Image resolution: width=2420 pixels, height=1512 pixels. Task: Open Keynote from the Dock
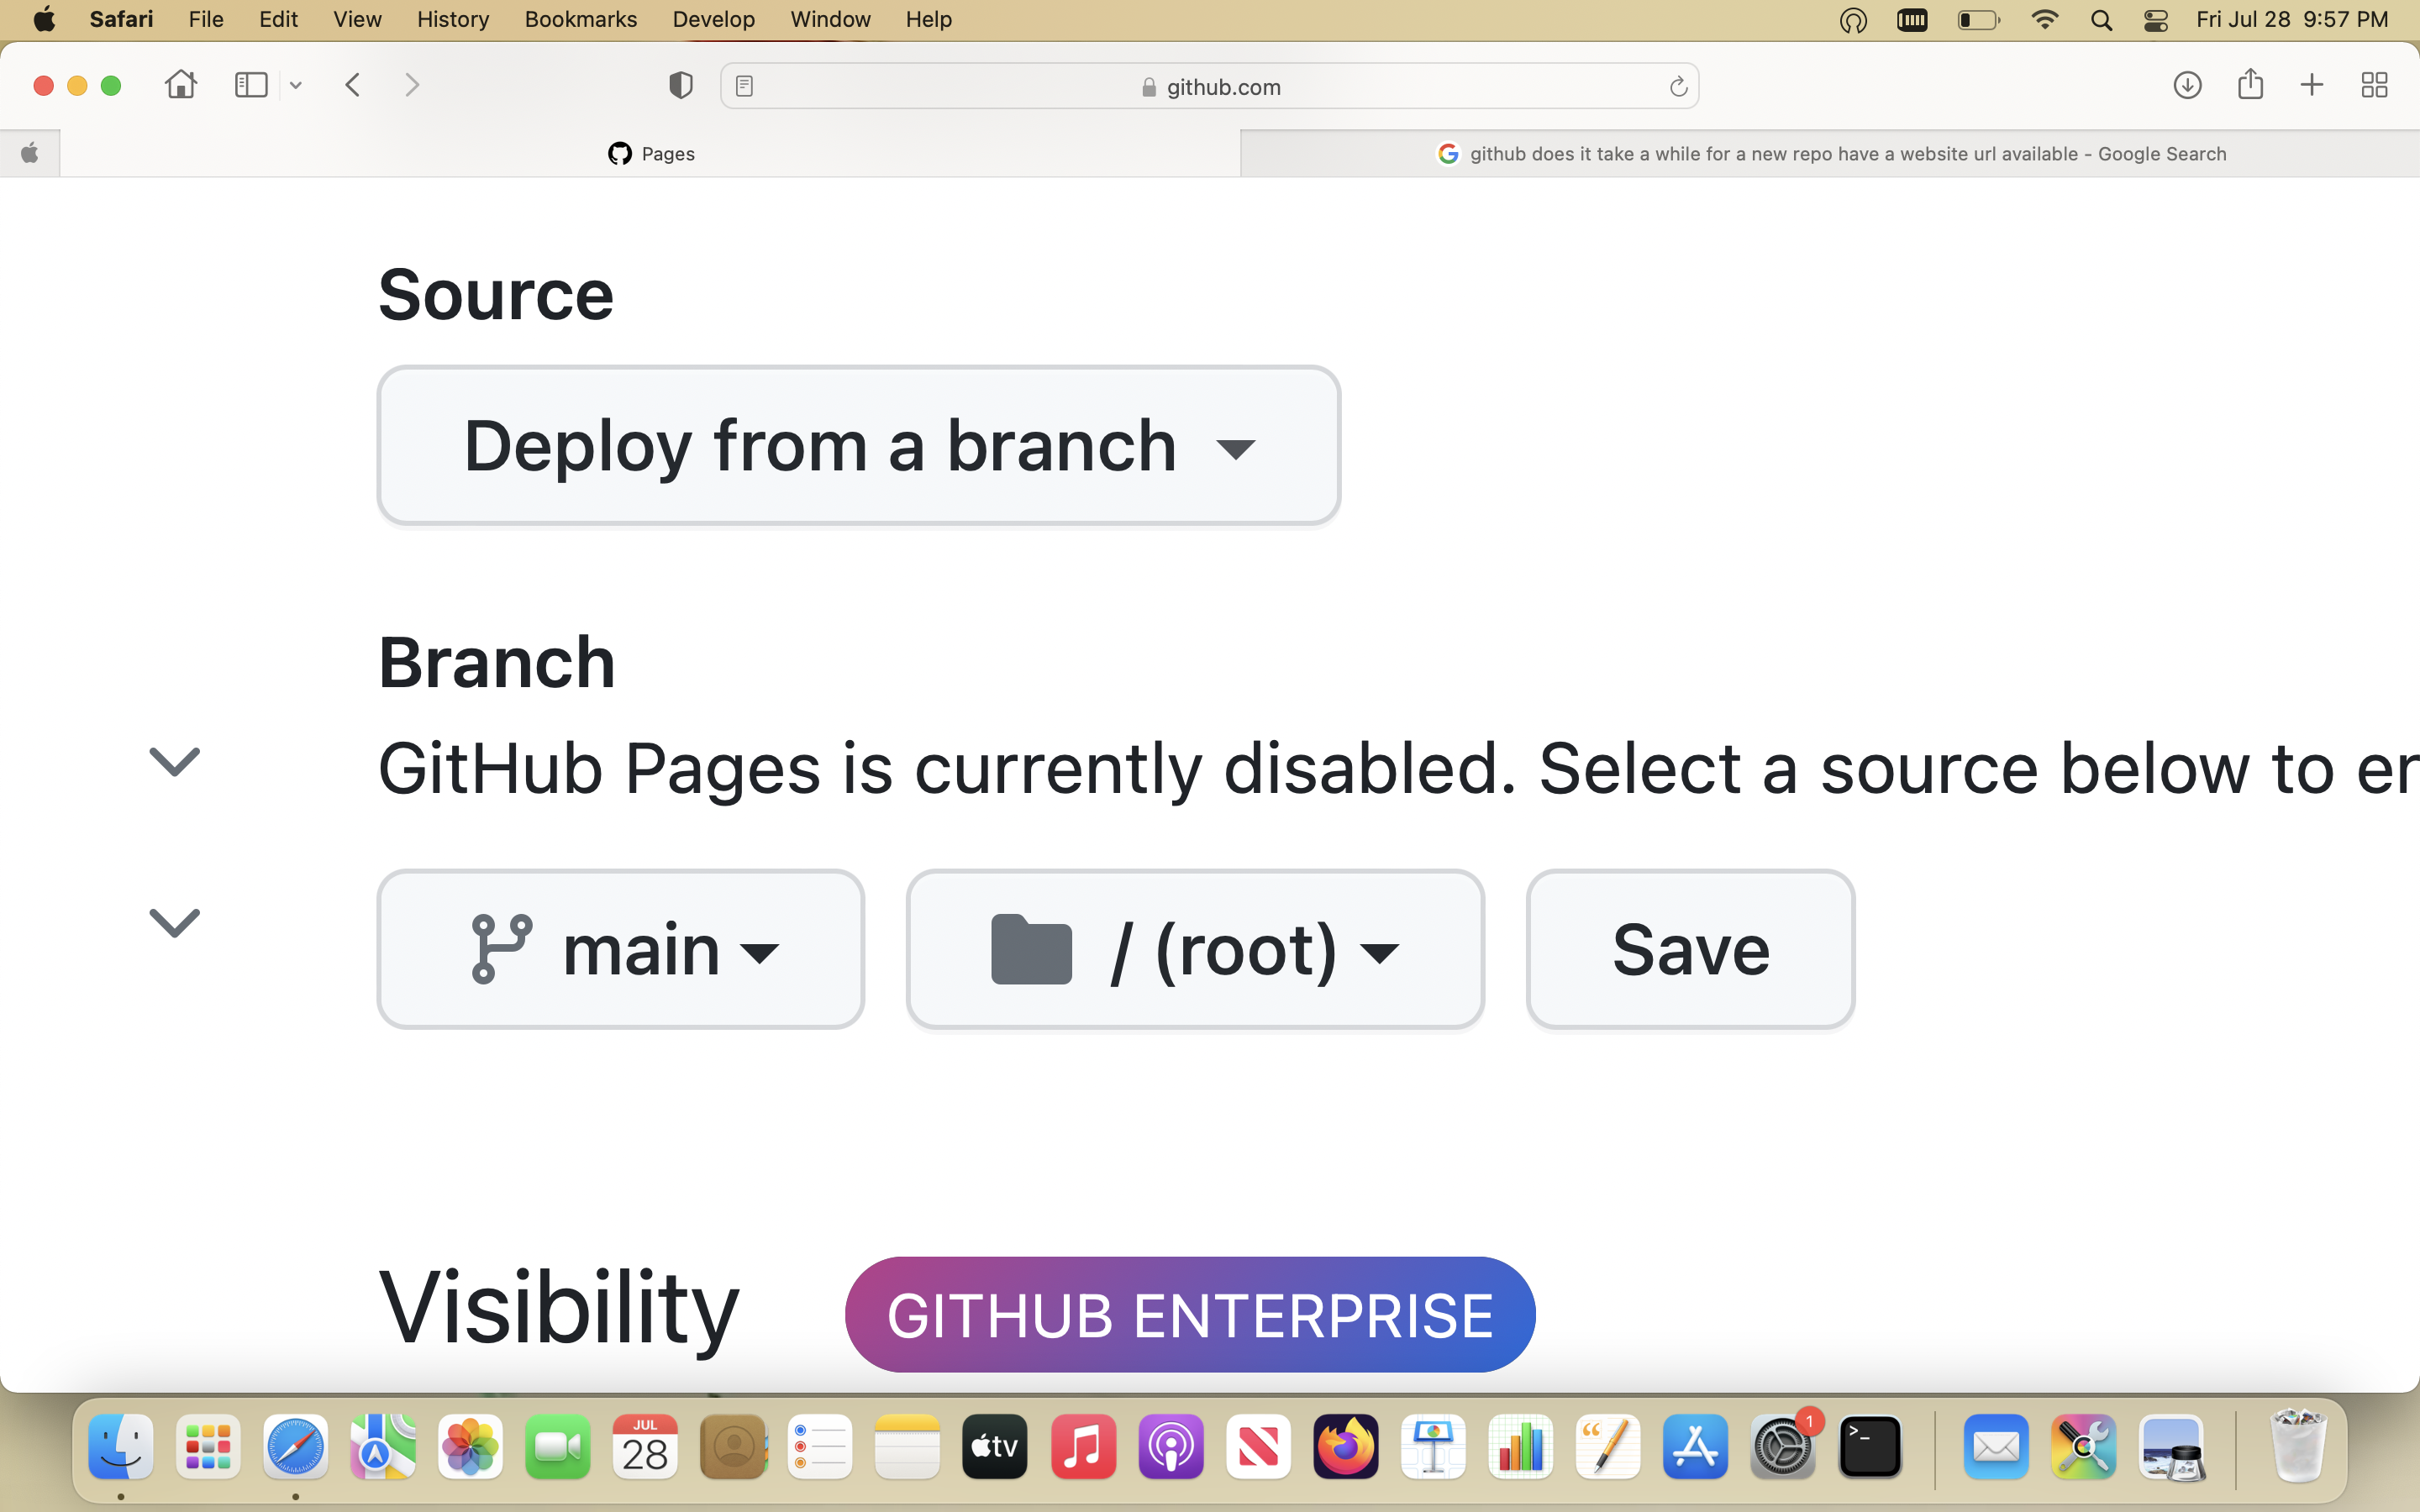pyautogui.click(x=1433, y=1446)
